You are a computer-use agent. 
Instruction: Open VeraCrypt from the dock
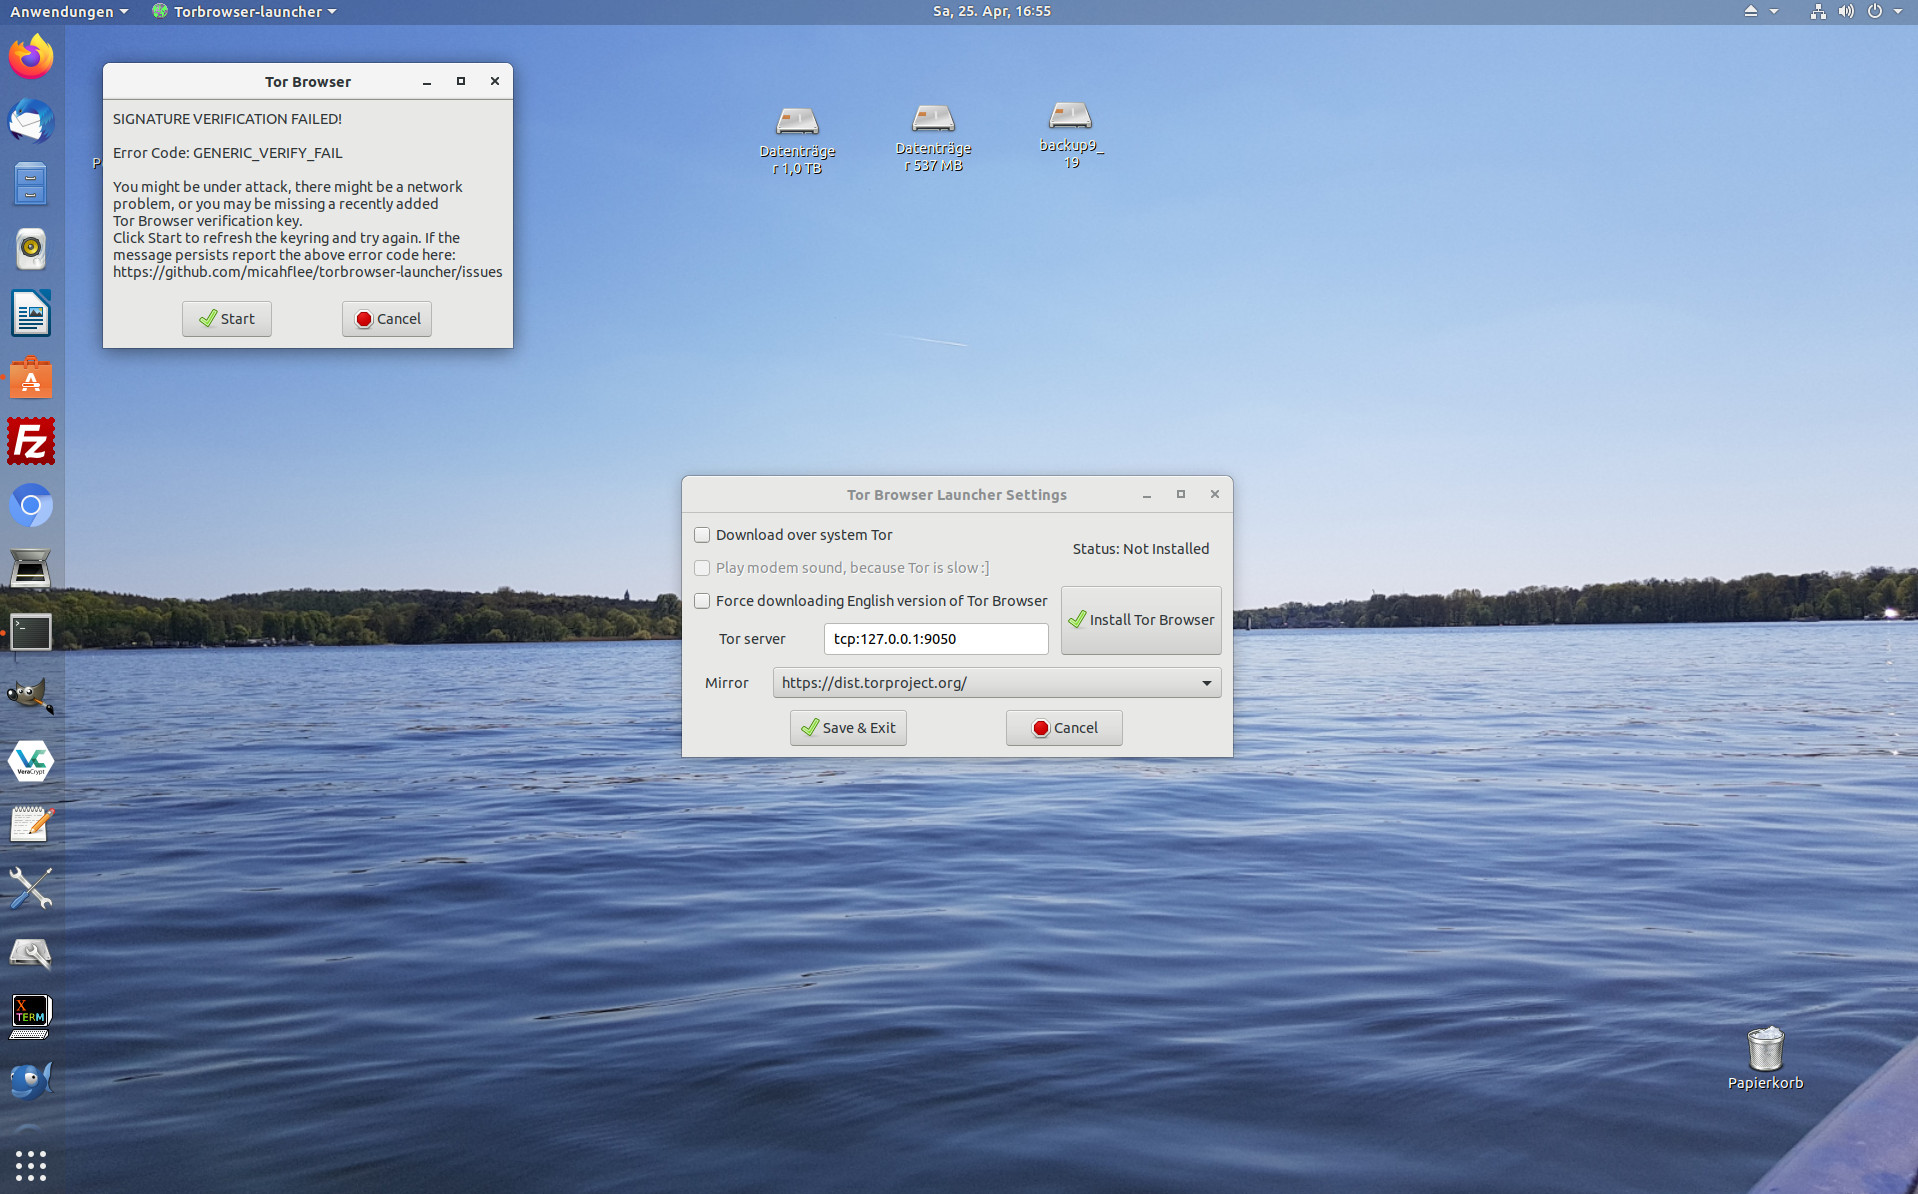(31, 761)
